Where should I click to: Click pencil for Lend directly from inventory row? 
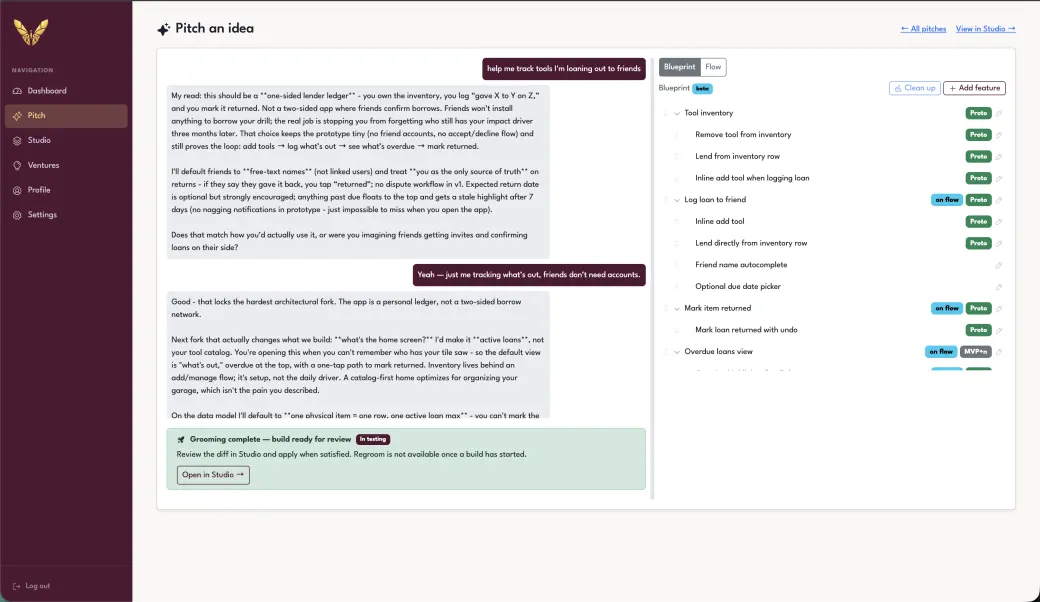point(999,244)
